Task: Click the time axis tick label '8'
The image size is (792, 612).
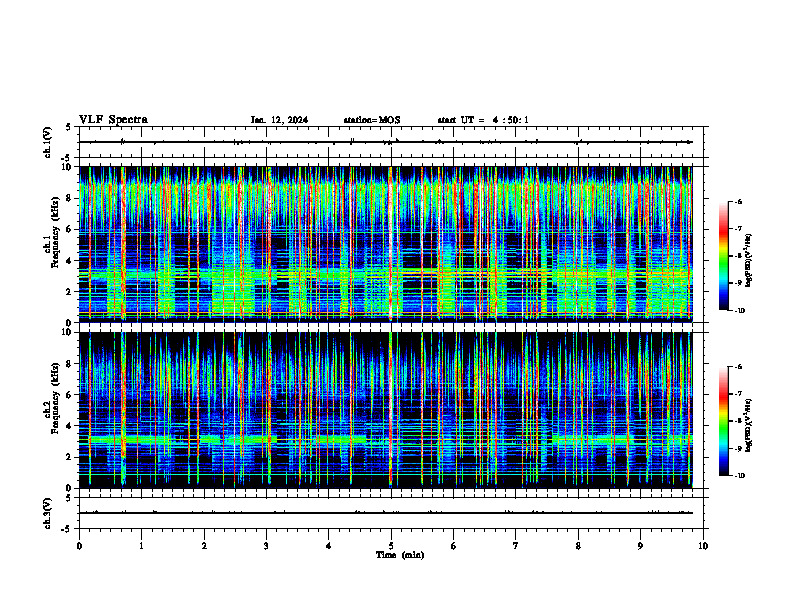Action: 578,546
